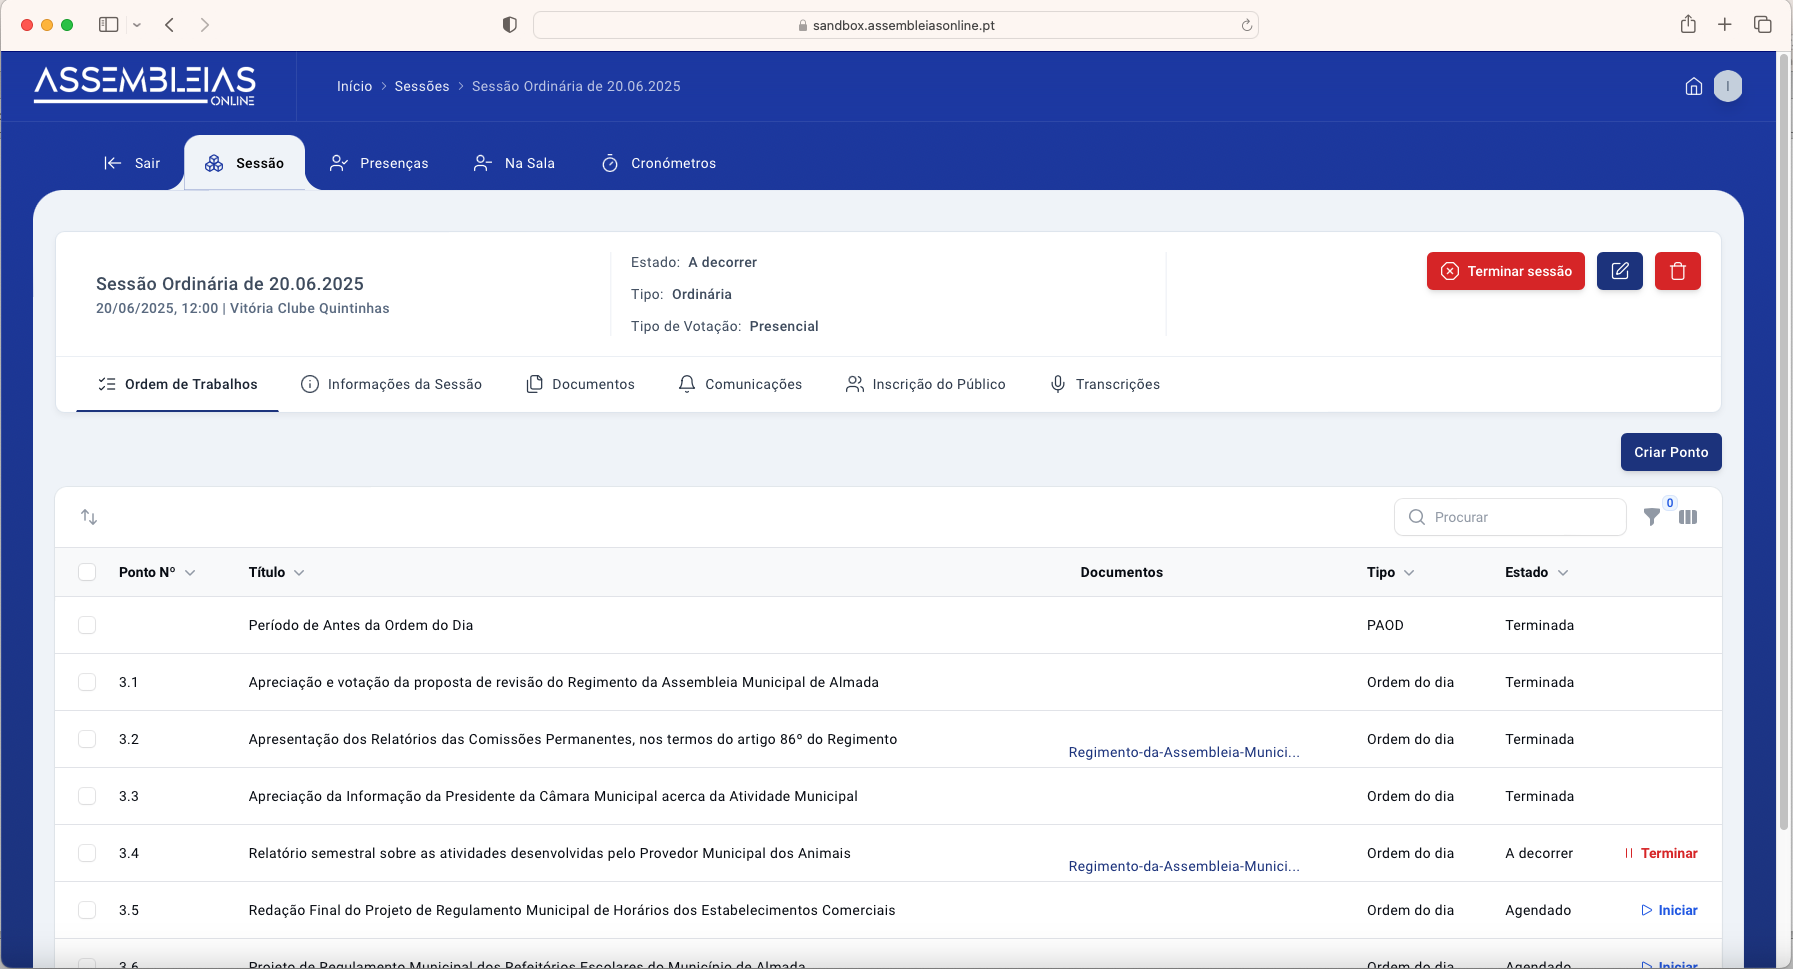Go to home via house icon
The image size is (1793, 969).
pos(1693,87)
